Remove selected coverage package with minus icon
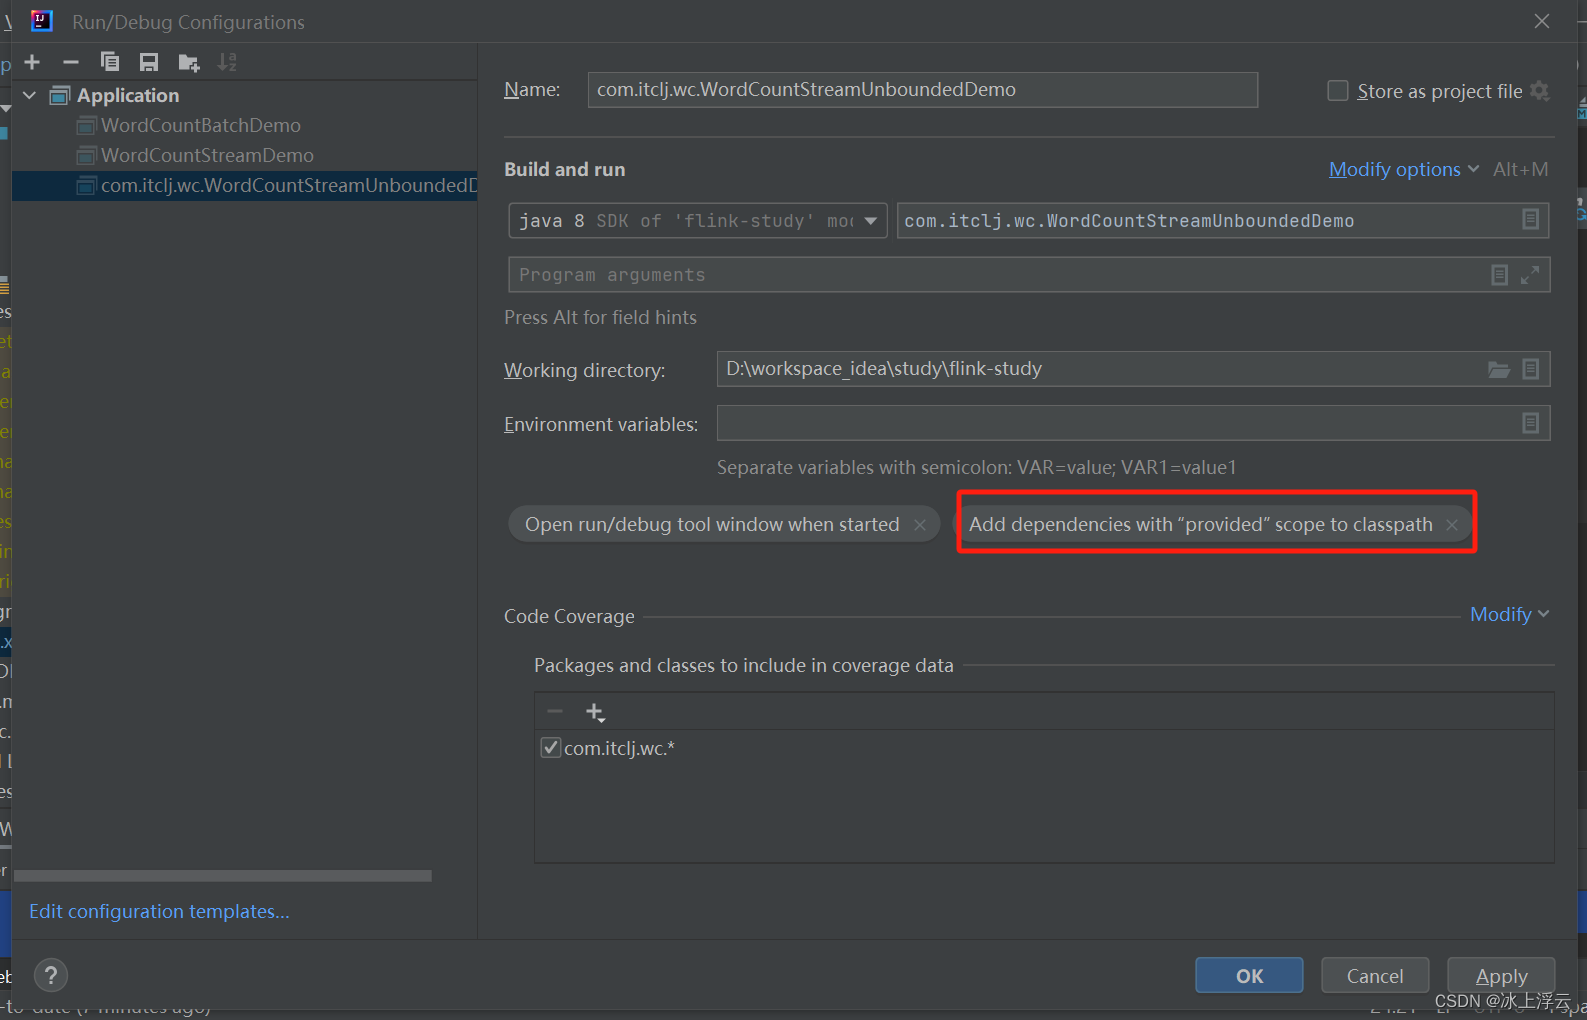Screen dimensions: 1587x1020 (555, 712)
